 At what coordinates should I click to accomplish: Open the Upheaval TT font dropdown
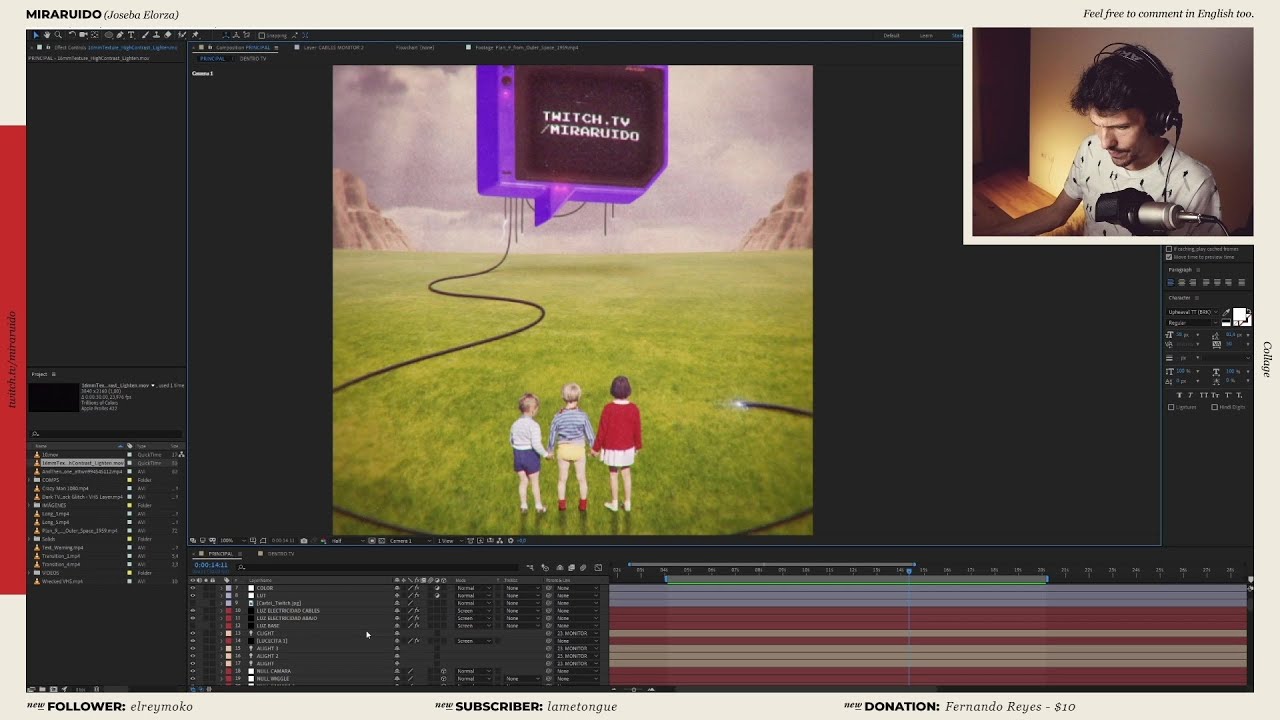(x=1193, y=312)
